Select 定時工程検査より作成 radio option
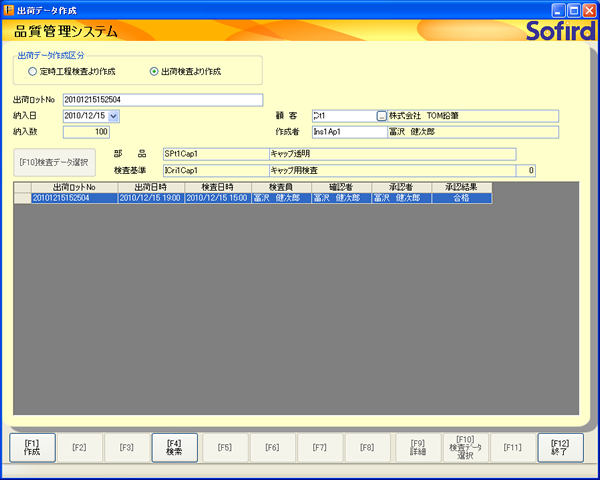The image size is (600, 480). pos(33,72)
